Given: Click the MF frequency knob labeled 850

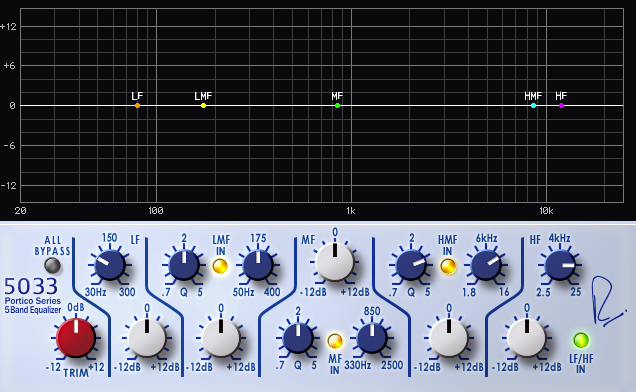Looking at the screenshot, I should (x=372, y=338).
